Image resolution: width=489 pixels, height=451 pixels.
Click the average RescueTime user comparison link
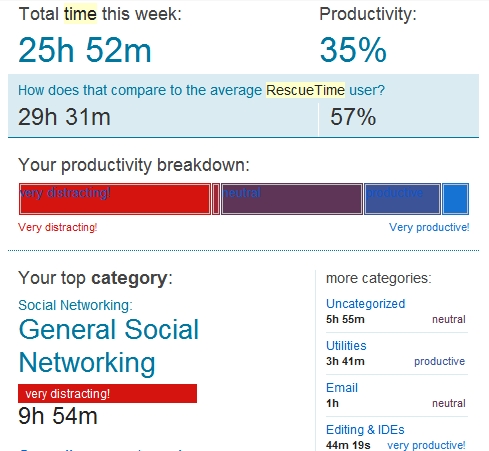click(x=201, y=90)
